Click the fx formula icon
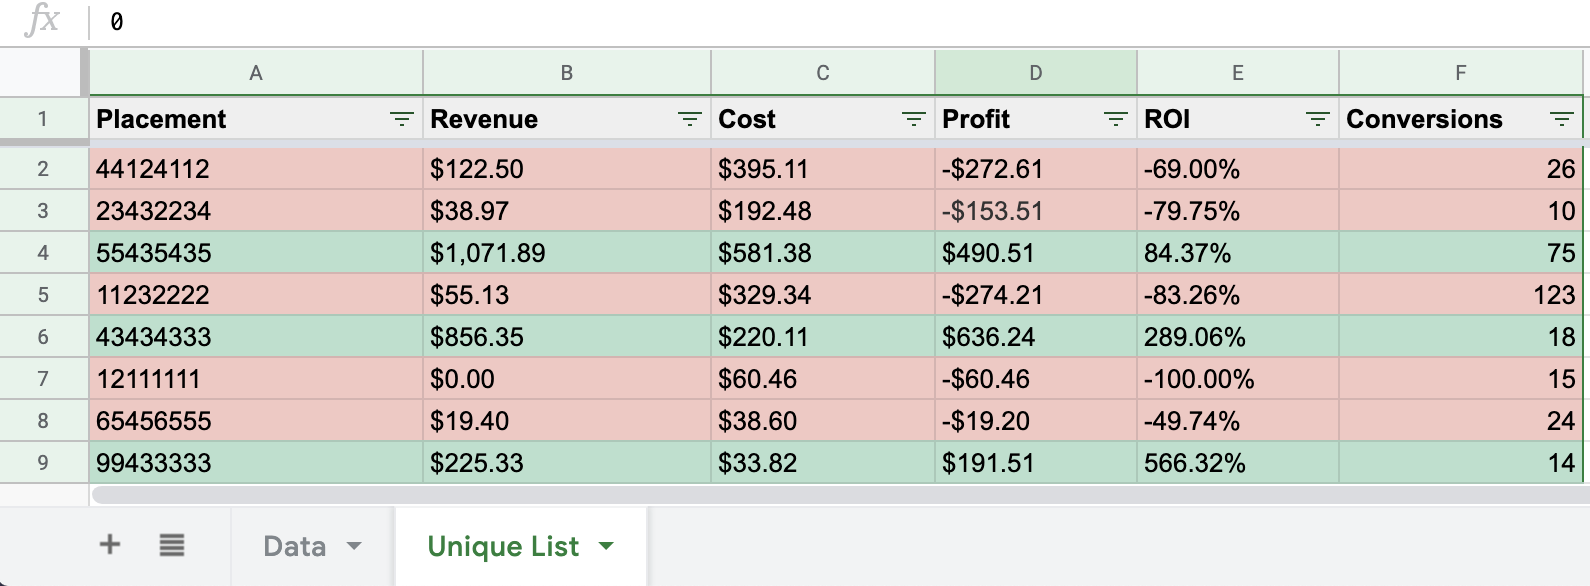The height and width of the screenshot is (586, 1590). (42, 20)
